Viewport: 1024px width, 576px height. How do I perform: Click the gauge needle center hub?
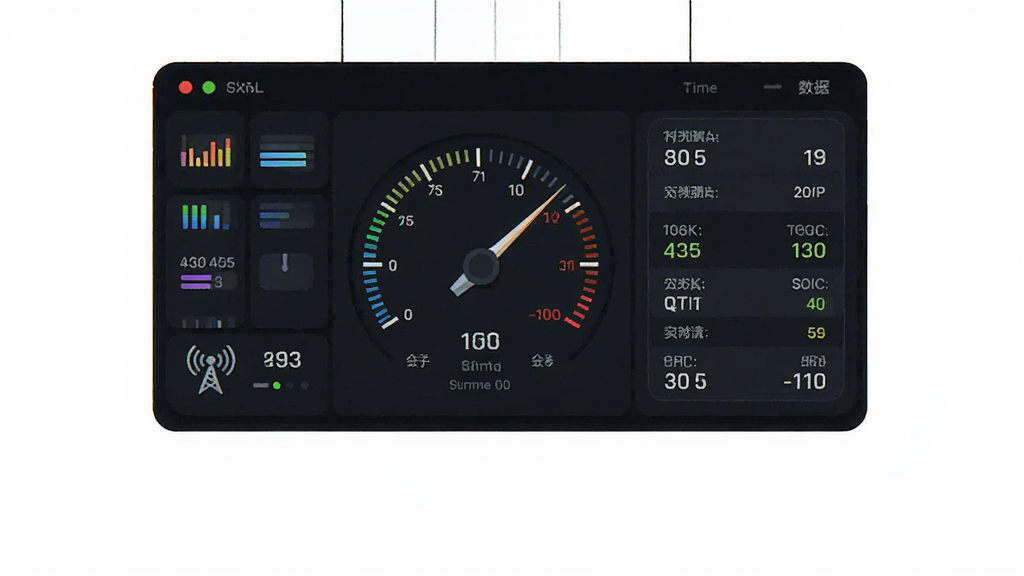point(481,266)
